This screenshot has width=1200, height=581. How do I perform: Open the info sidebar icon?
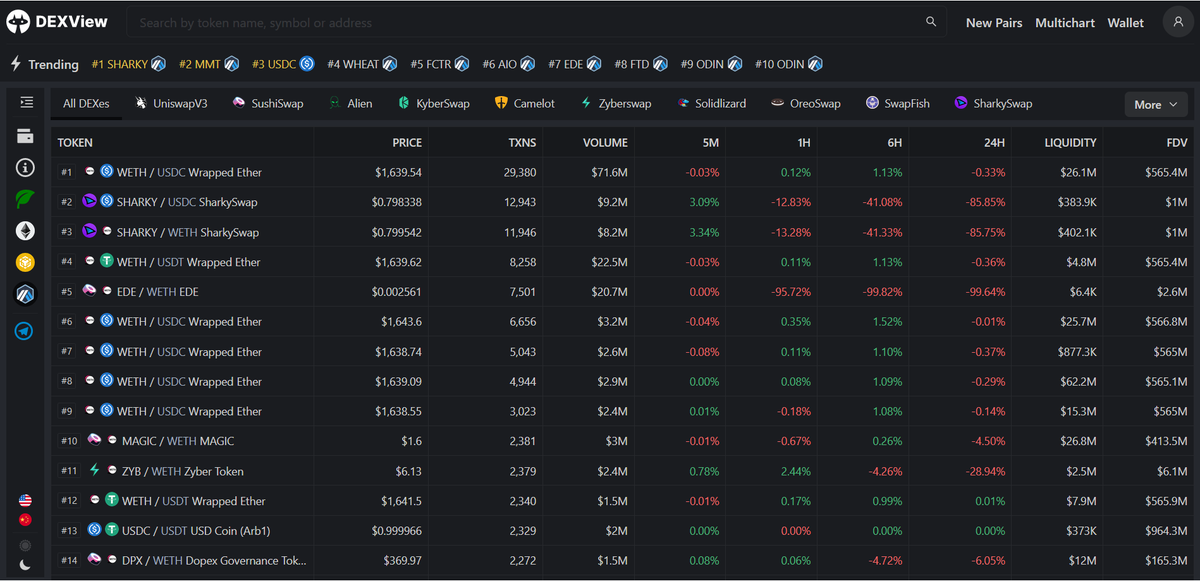click(25, 168)
